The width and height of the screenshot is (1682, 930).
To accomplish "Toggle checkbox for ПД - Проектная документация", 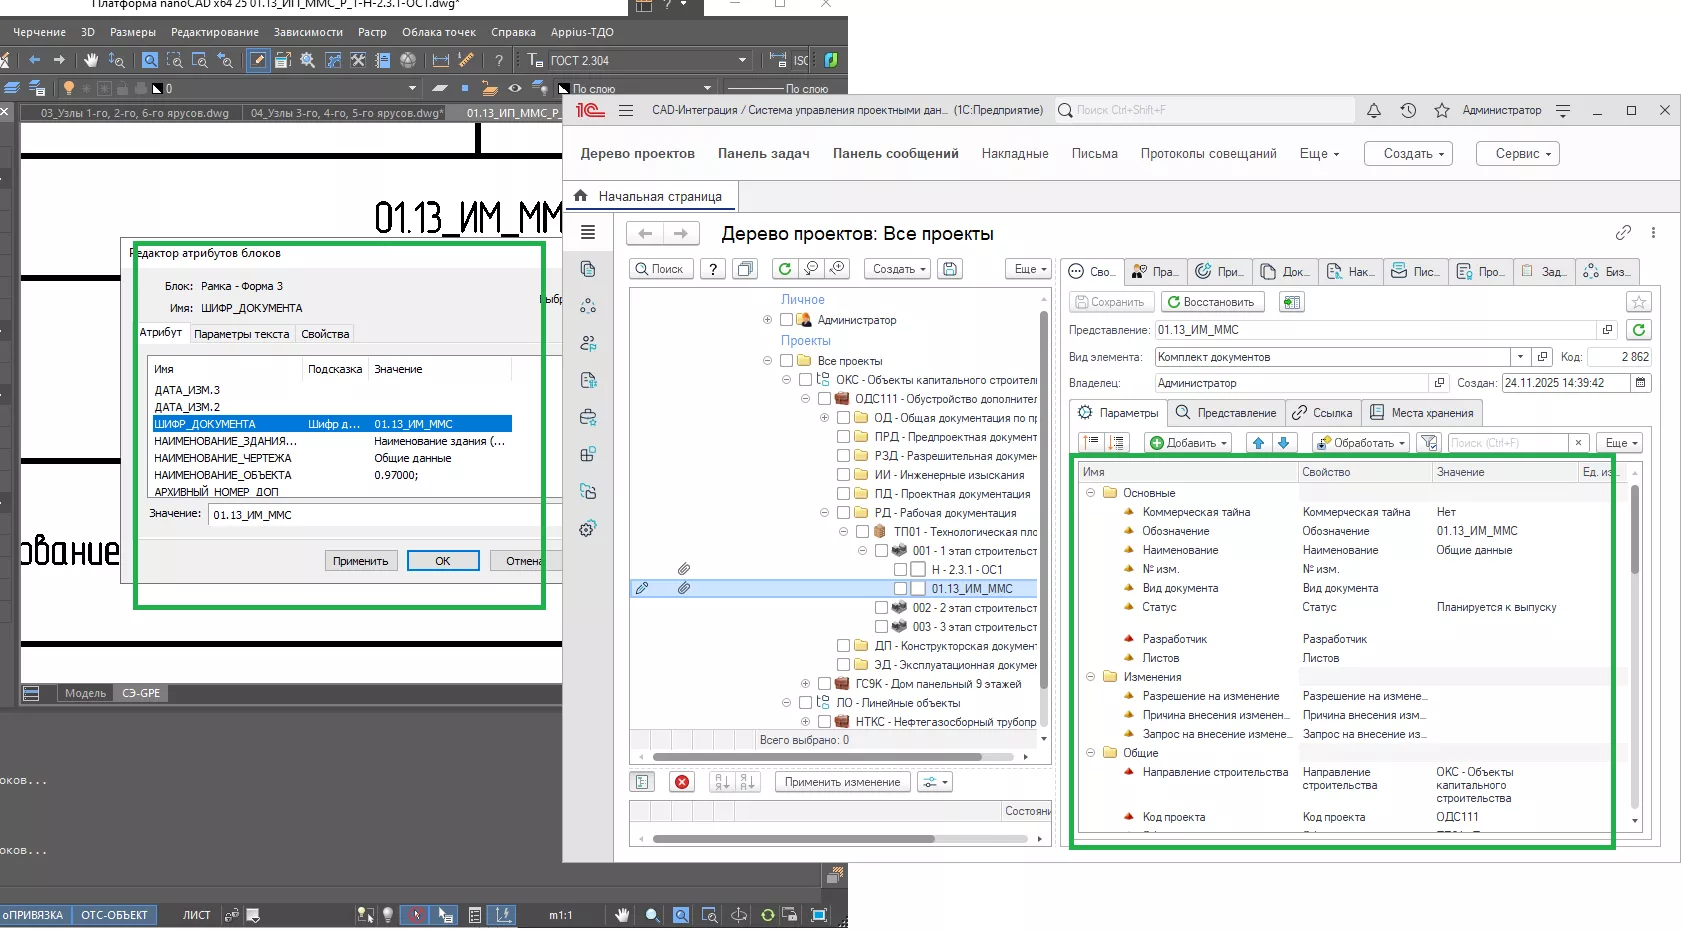I will [843, 494].
